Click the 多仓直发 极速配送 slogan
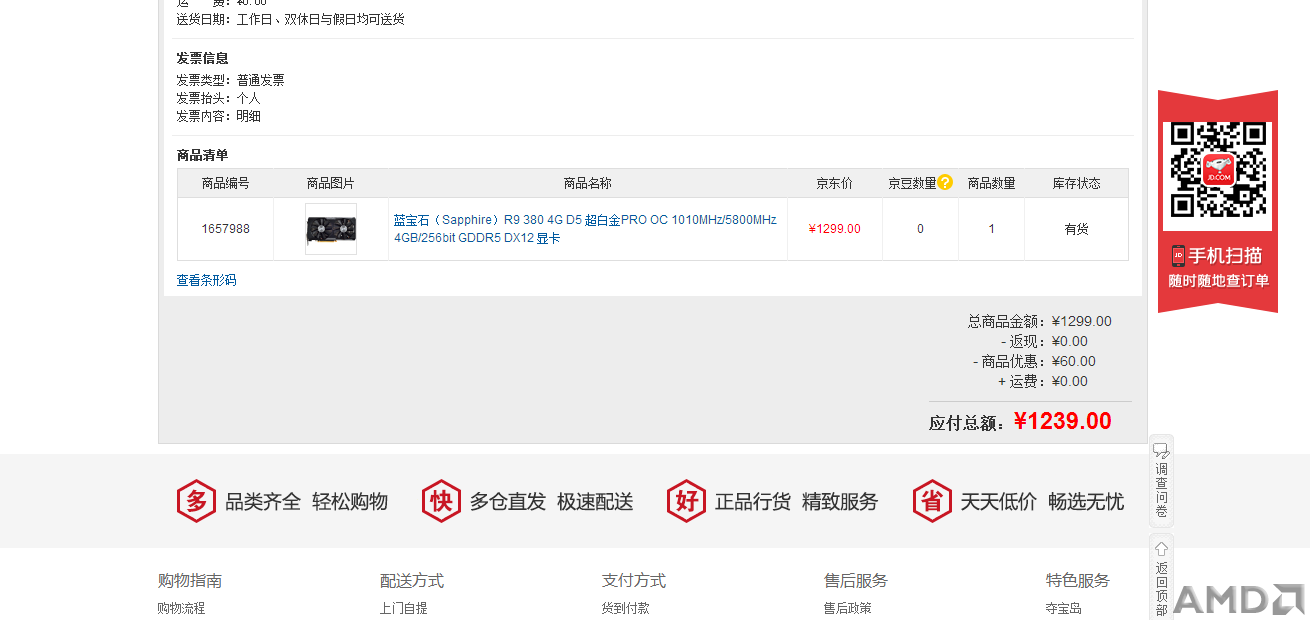The height and width of the screenshot is (620, 1310). 552,502
